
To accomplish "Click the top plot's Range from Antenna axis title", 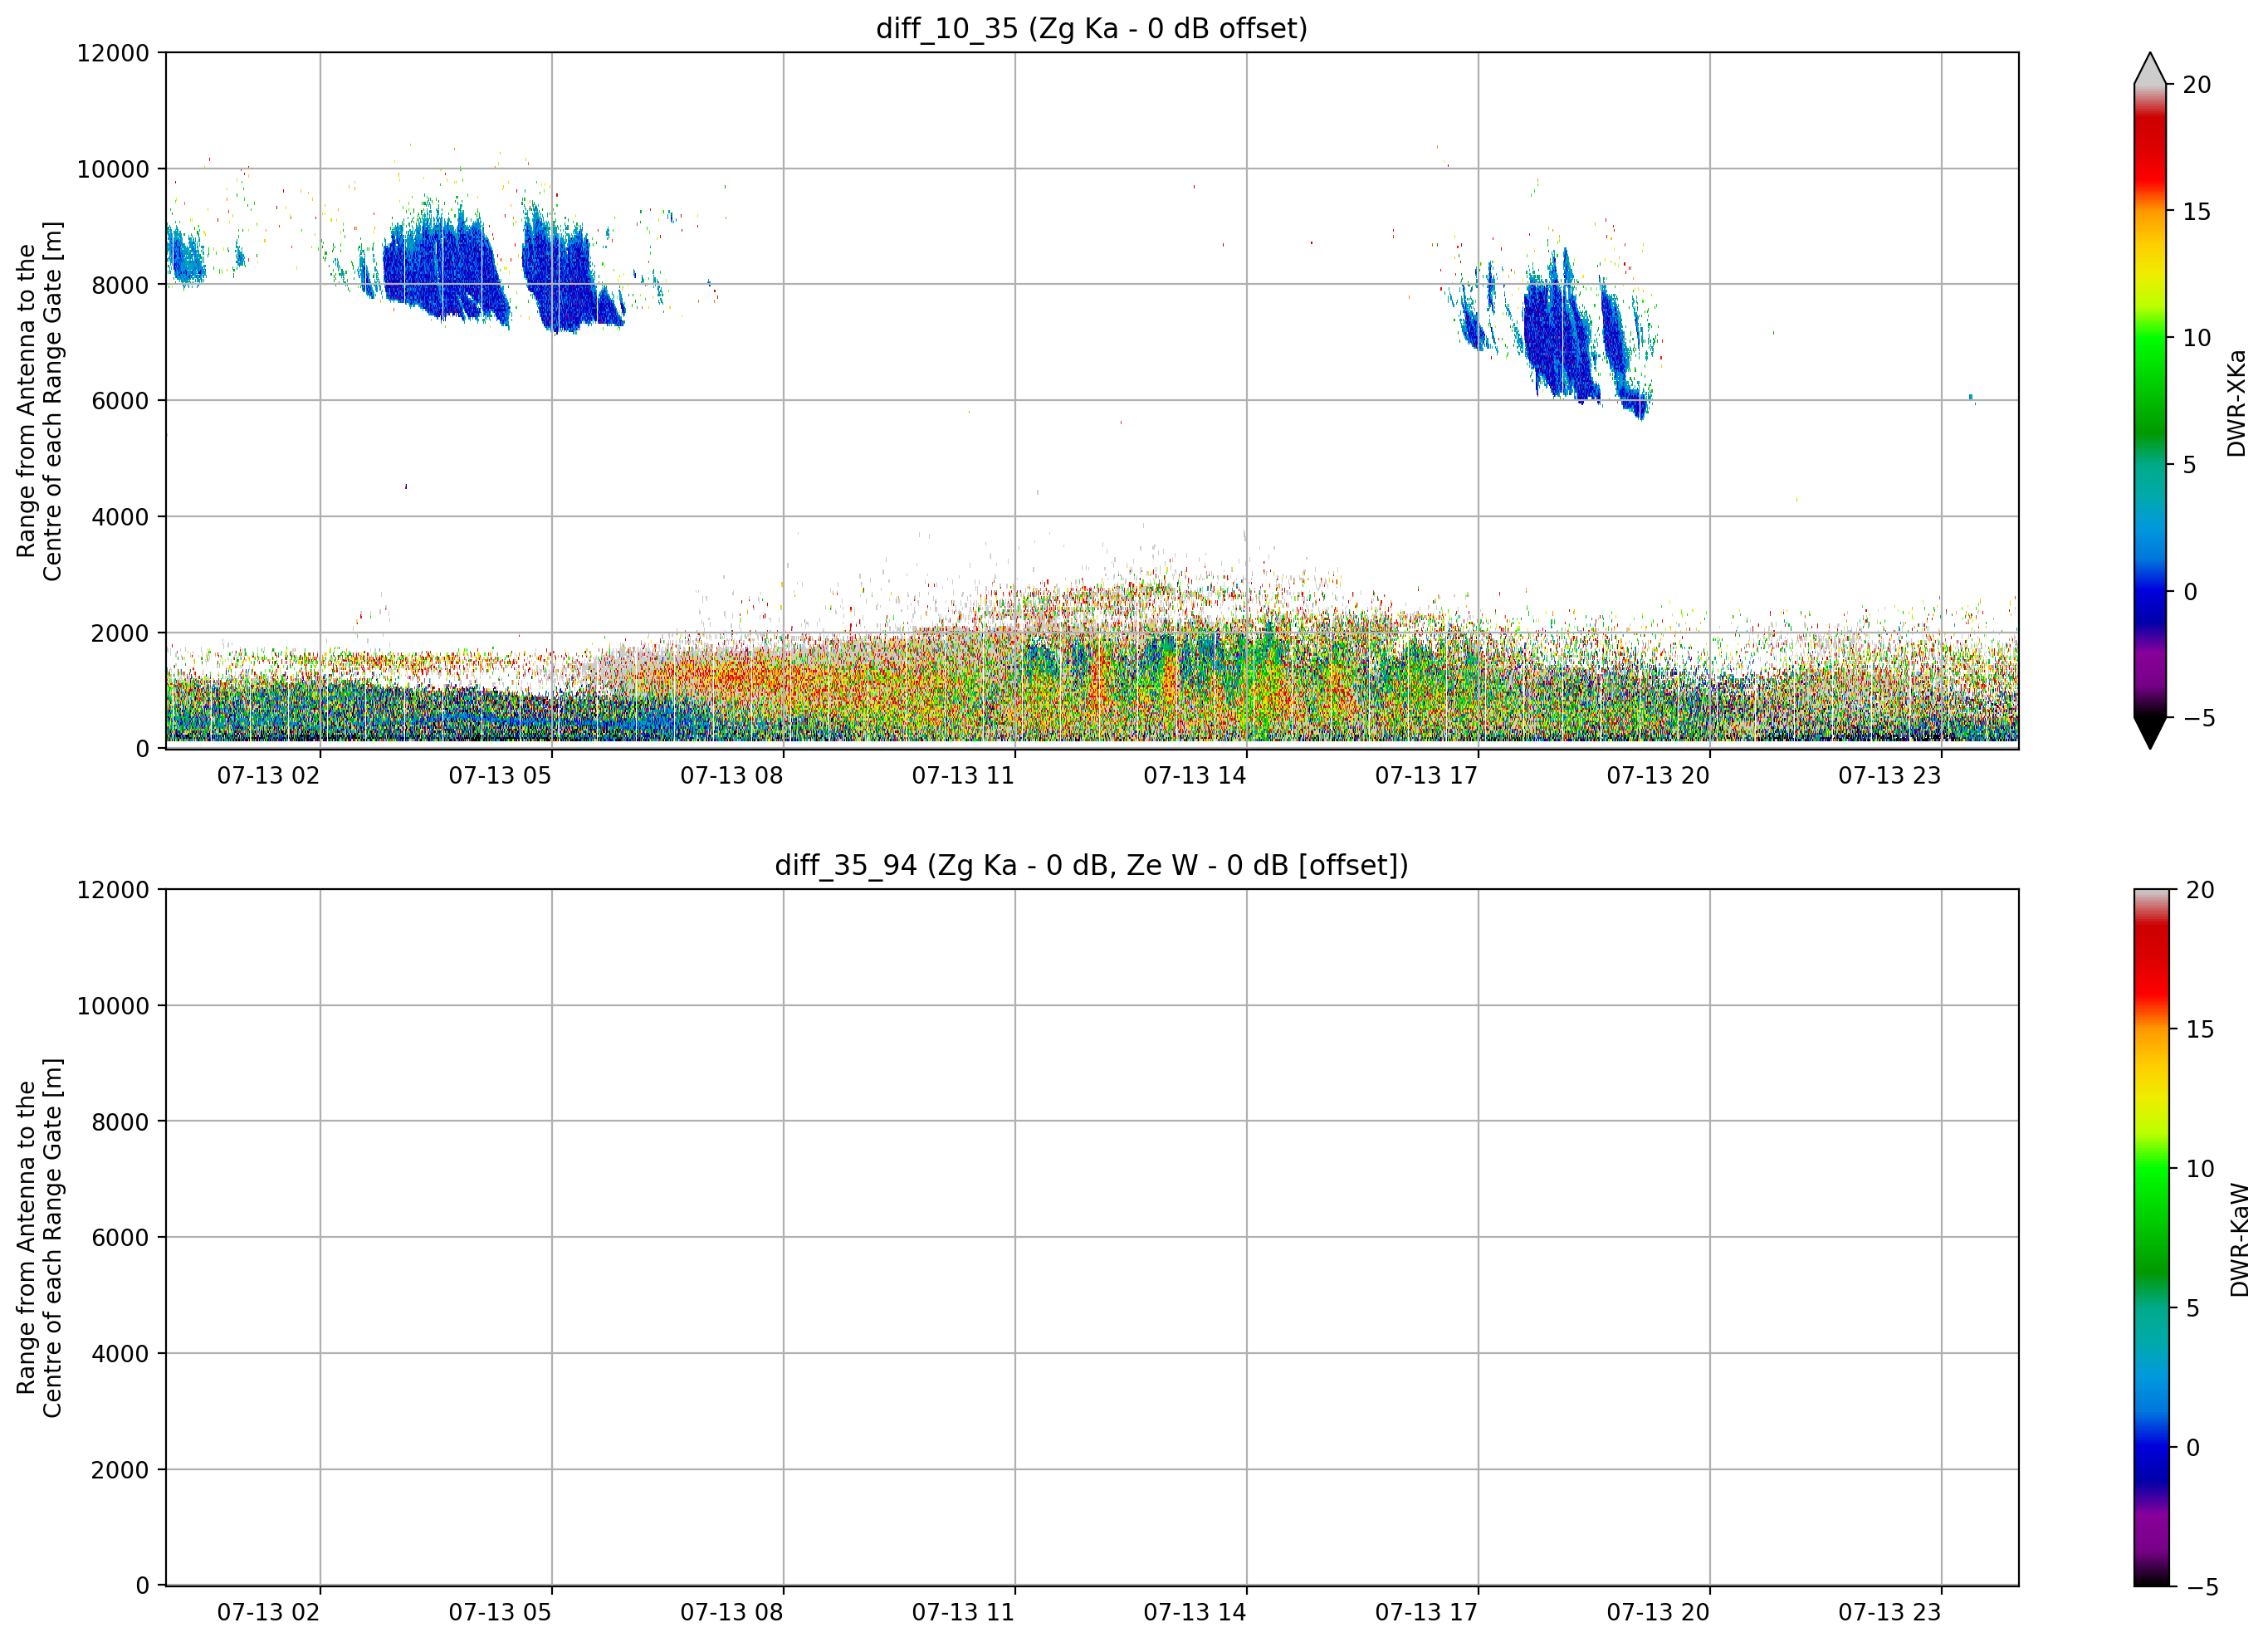I will (39, 401).
